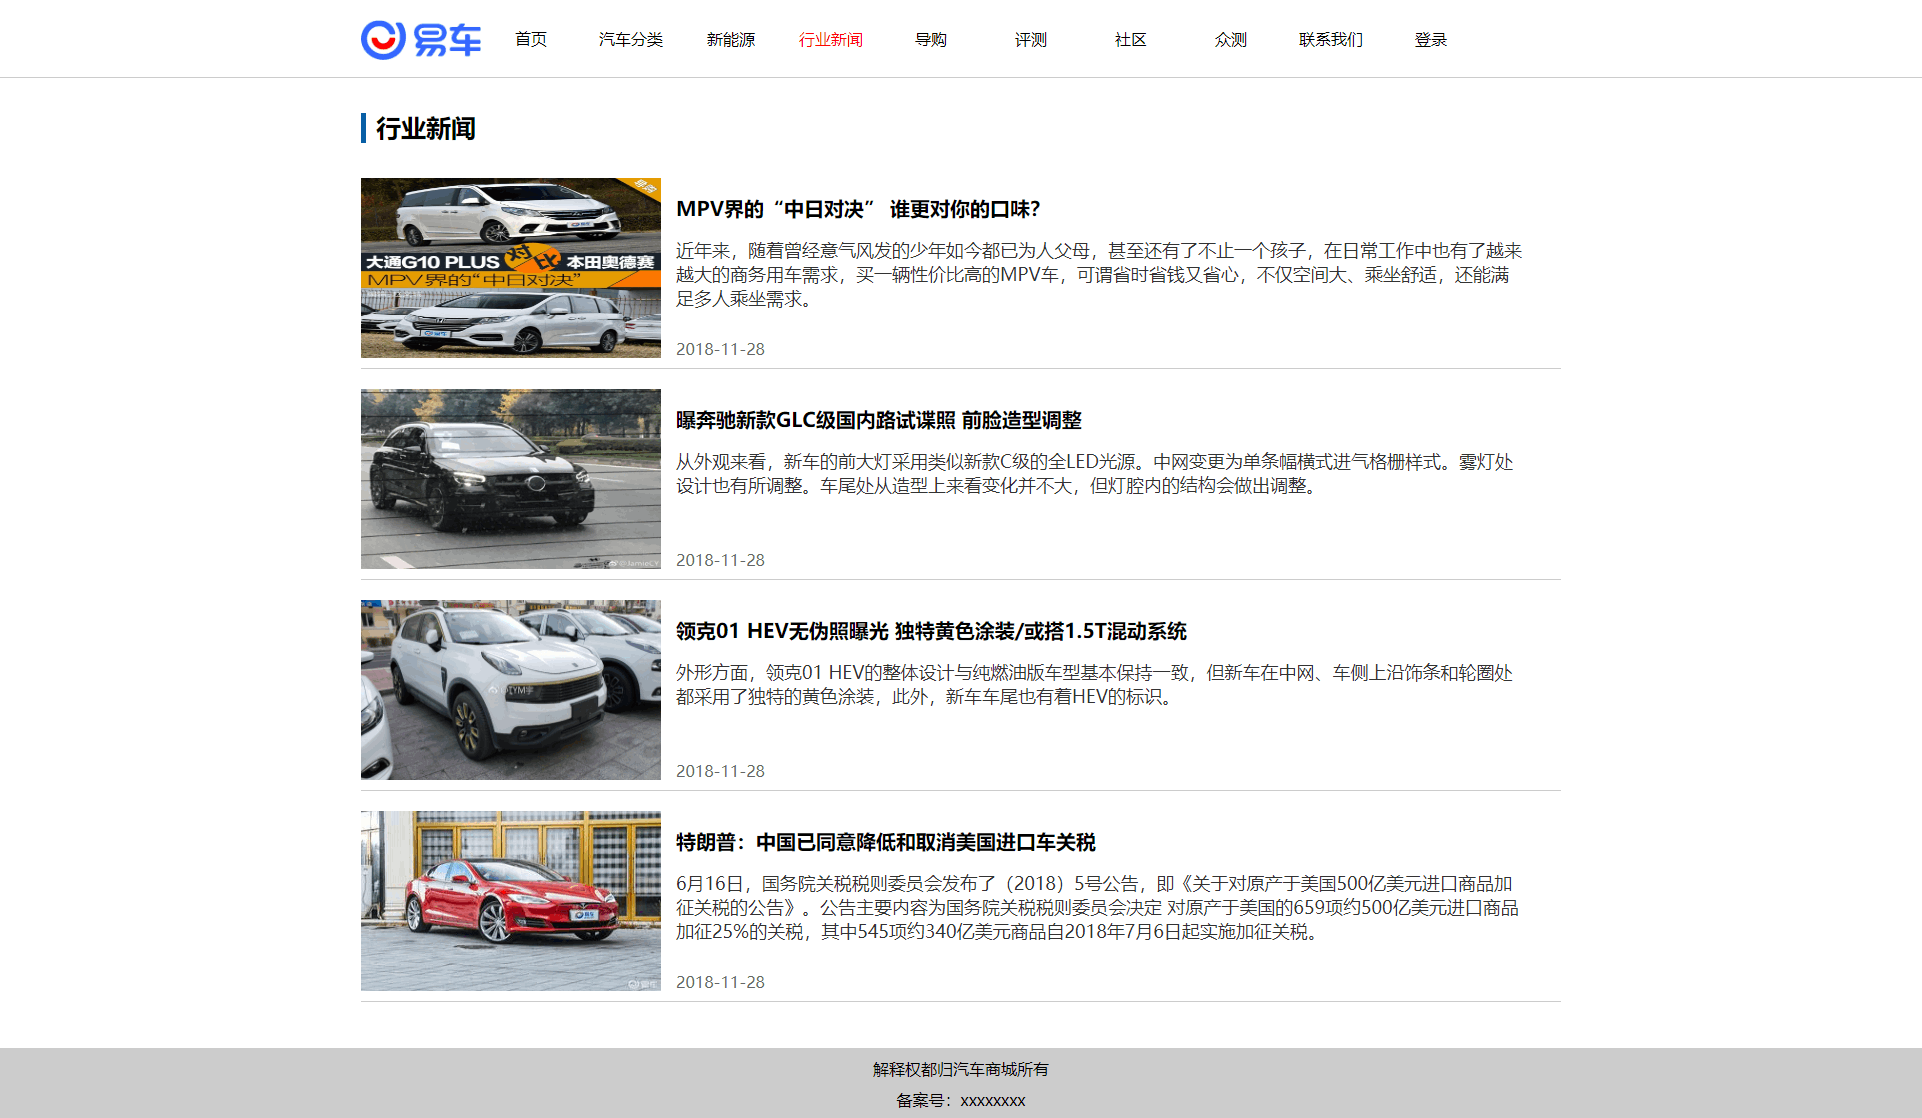The width and height of the screenshot is (1922, 1118).
Task: Click the 领克01 summary starting 外形方面
Action: (x=1095, y=685)
